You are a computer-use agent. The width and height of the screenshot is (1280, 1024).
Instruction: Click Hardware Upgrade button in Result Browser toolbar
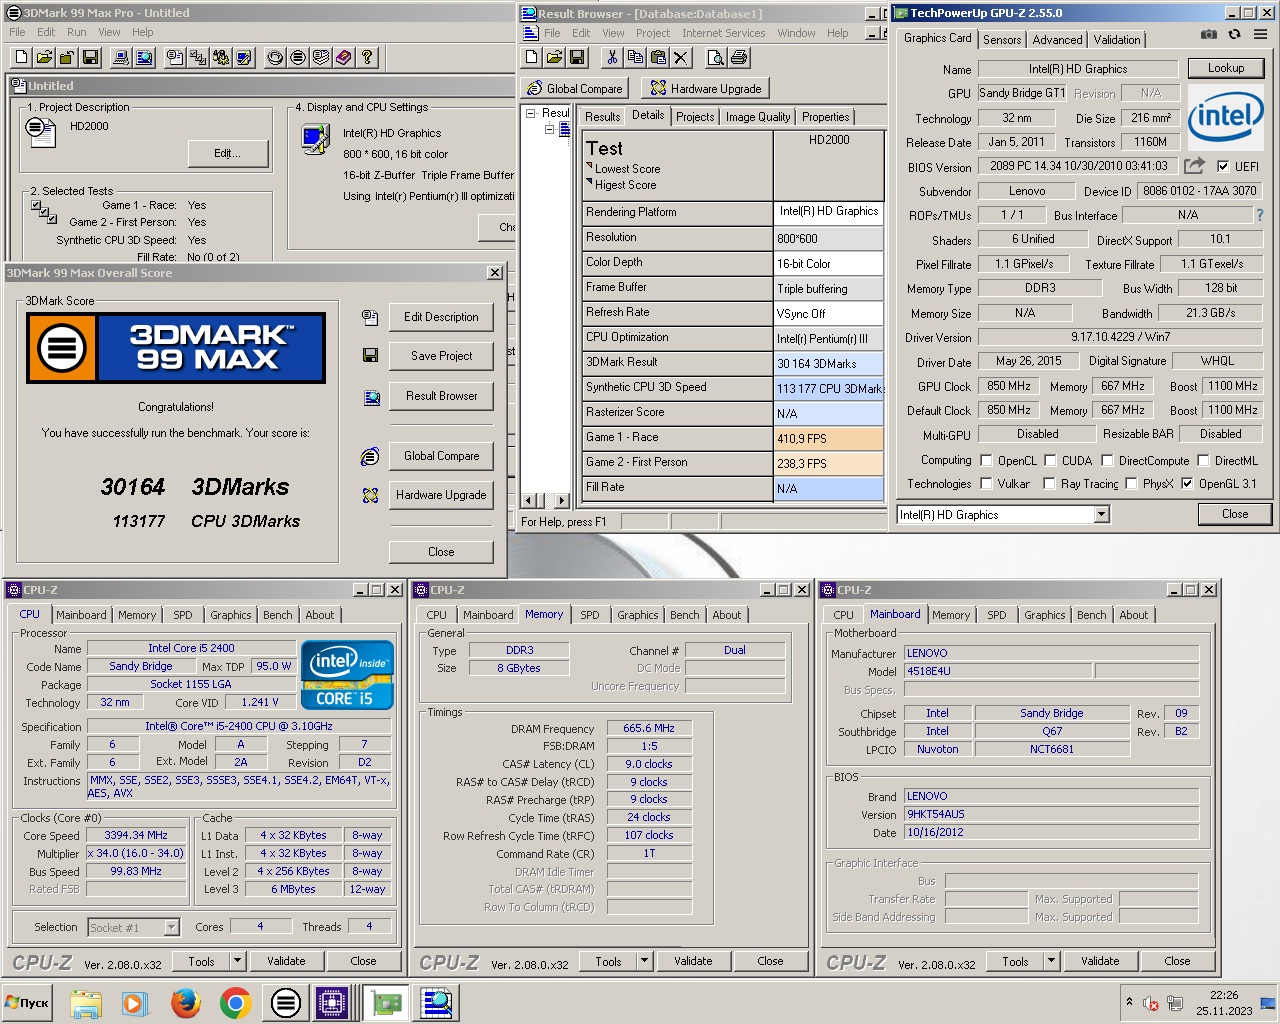tap(706, 88)
